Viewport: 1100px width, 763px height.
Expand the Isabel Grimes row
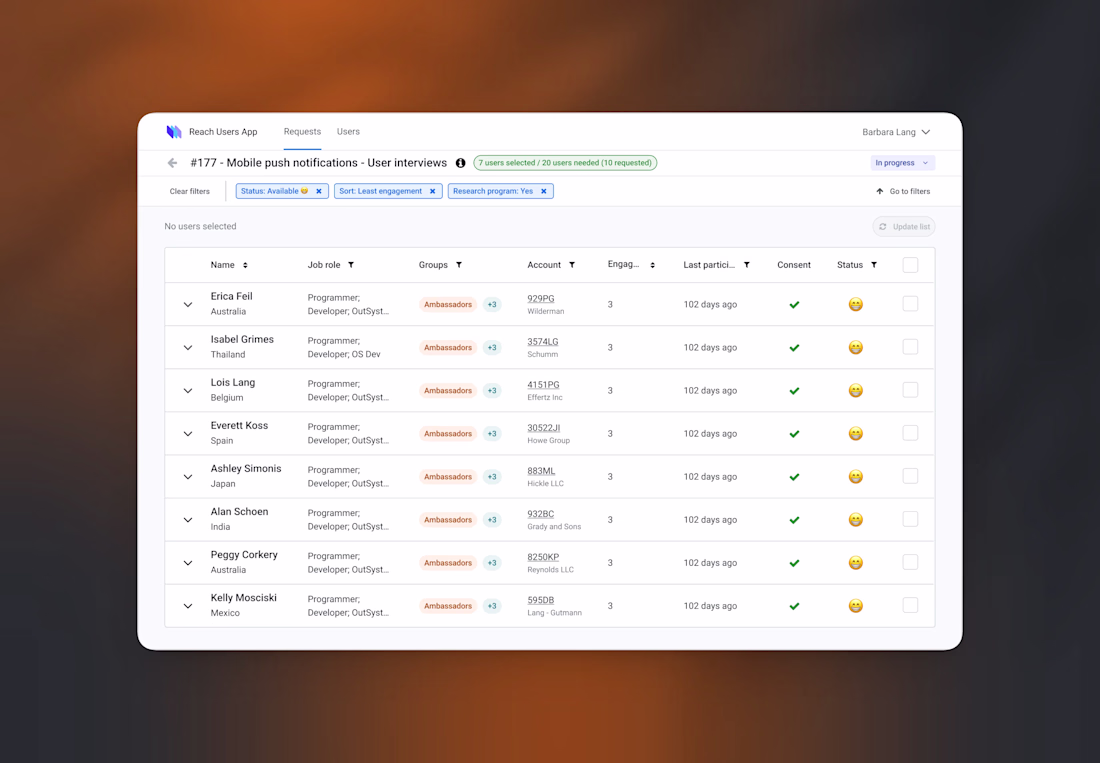pos(188,348)
